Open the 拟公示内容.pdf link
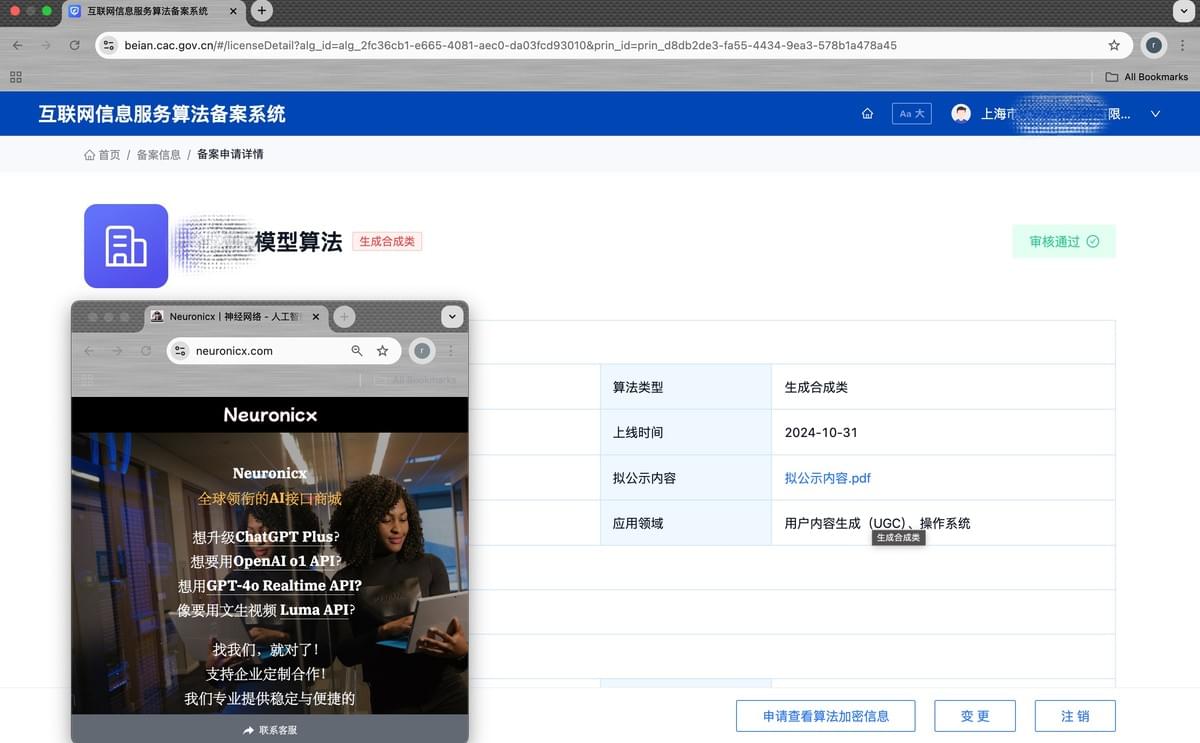 coord(827,478)
